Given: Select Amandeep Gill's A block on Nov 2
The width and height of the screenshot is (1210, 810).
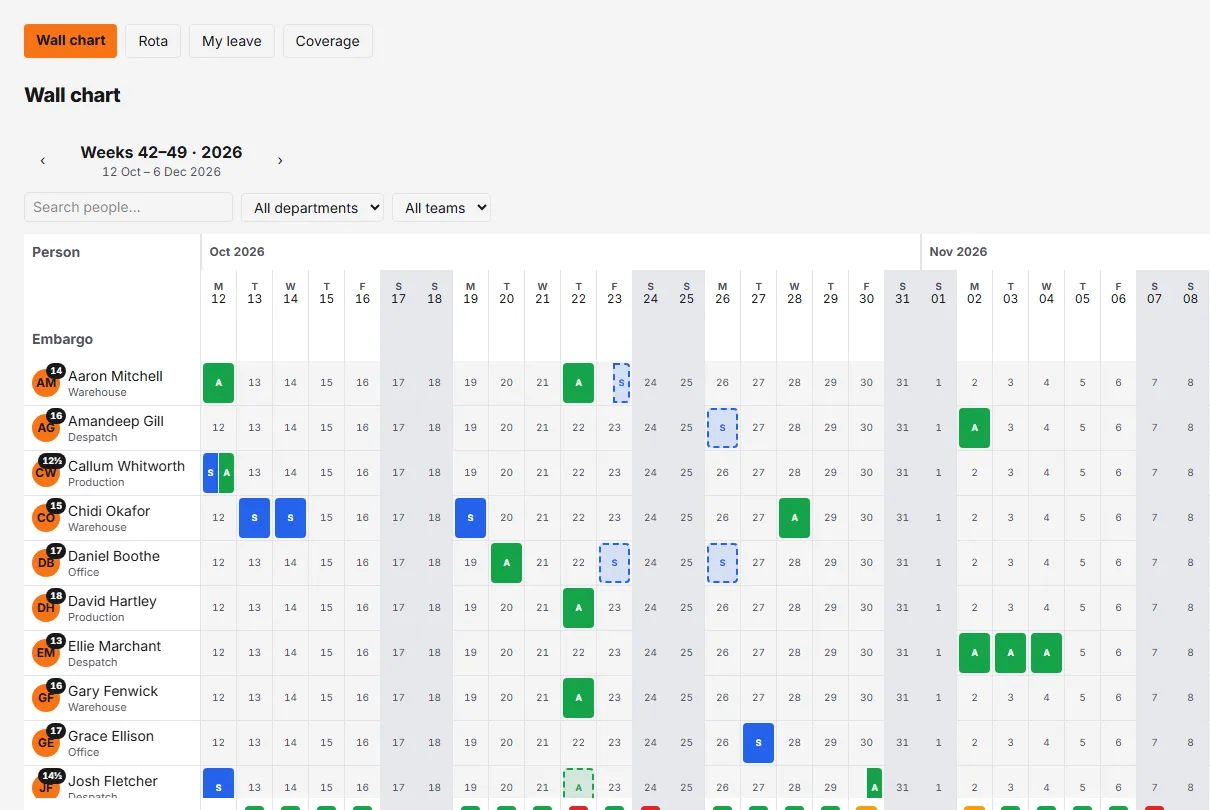Looking at the screenshot, I should (x=975, y=428).
